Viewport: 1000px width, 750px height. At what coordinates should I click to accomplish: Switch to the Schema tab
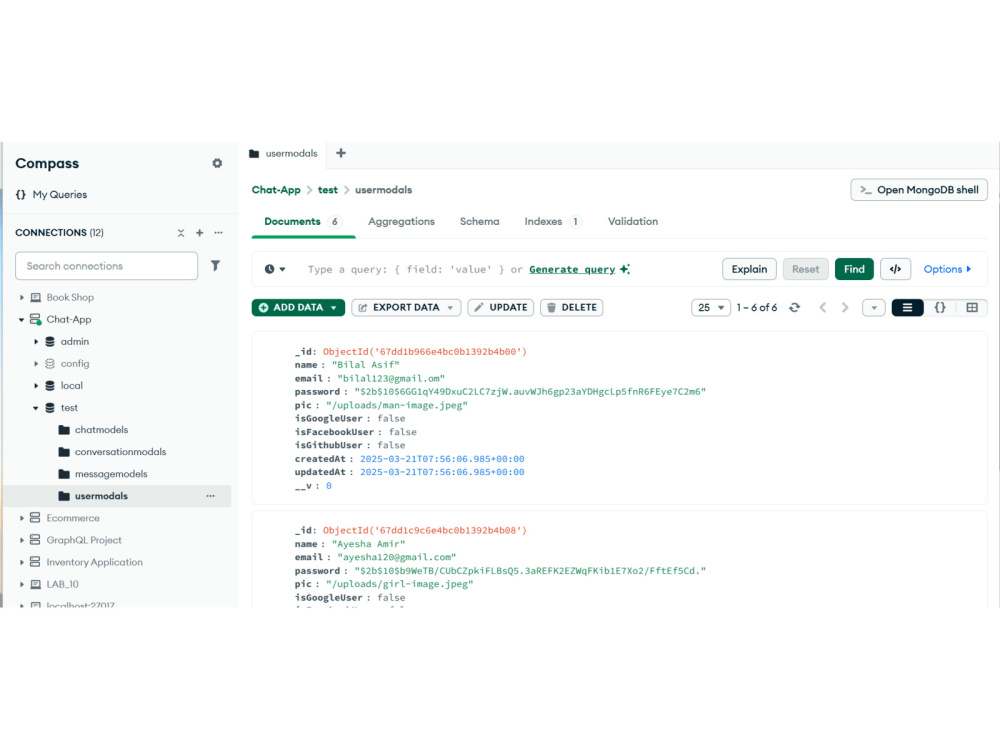(x=480, y=221)
